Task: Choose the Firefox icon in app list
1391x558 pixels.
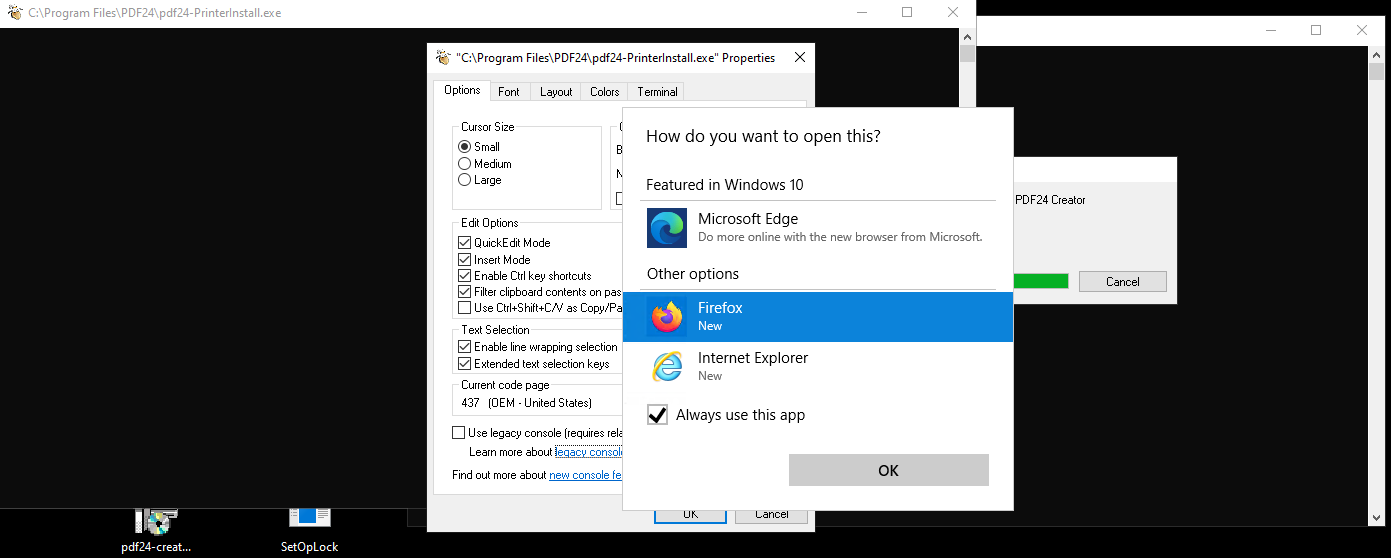Action: [x=667, y=317]
